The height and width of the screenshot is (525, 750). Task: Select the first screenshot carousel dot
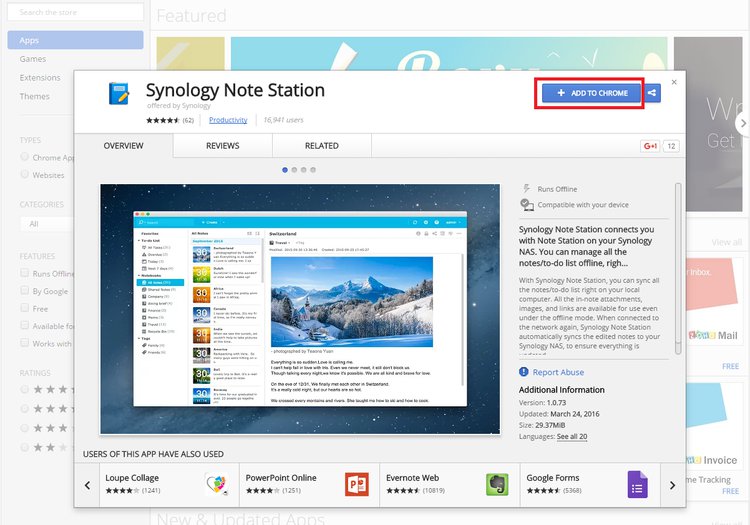click(285, 170)
